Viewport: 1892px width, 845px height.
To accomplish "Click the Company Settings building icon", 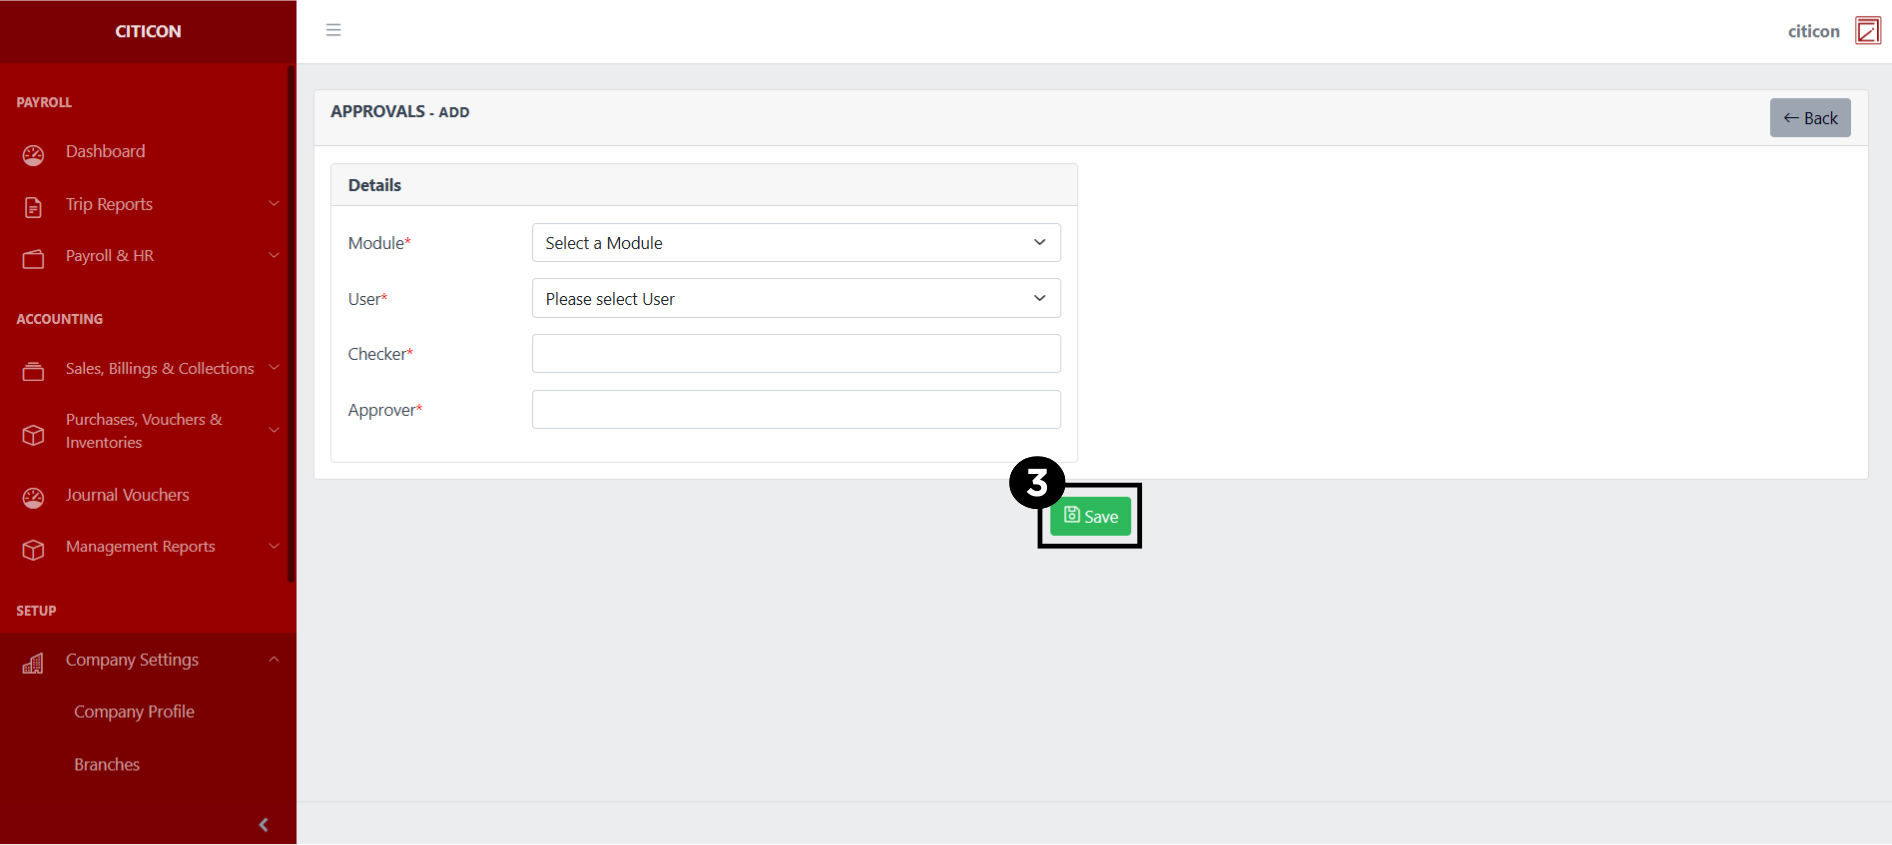I will click(x=33, y=663).
